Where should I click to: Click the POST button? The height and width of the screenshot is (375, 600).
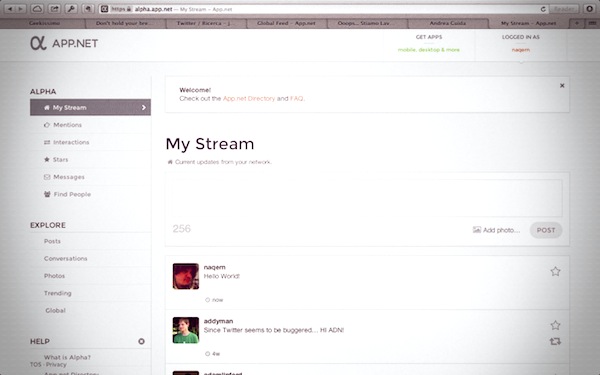pos(546,230)
